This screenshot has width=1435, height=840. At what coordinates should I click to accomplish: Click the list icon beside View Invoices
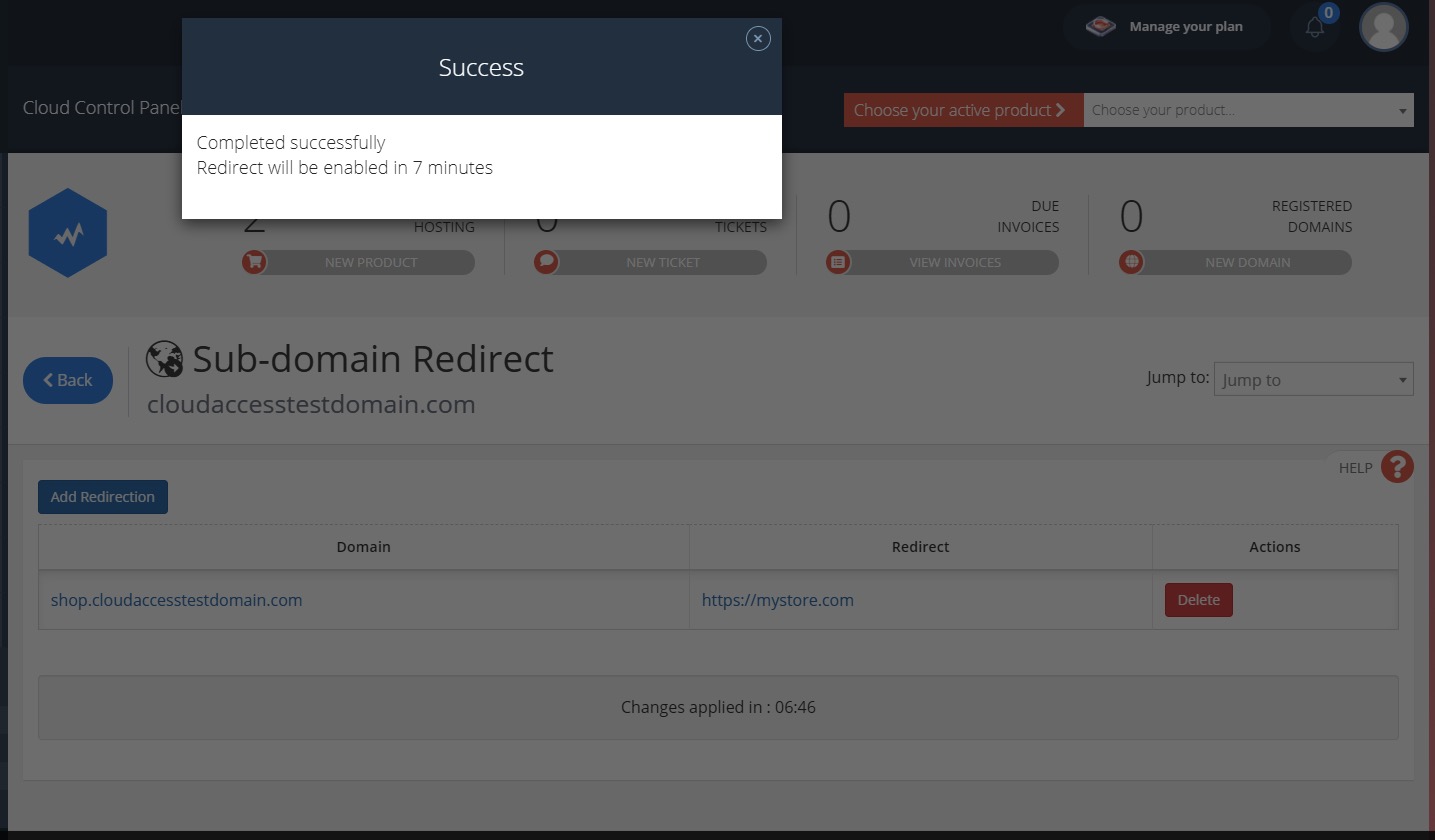point(838,262)
